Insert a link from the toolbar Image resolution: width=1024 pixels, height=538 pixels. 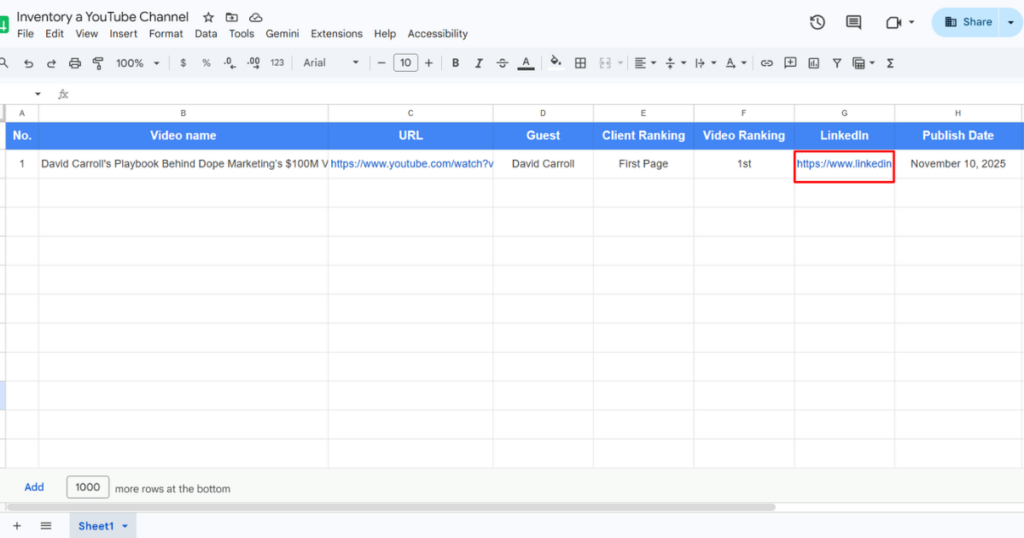pos(767,63)
